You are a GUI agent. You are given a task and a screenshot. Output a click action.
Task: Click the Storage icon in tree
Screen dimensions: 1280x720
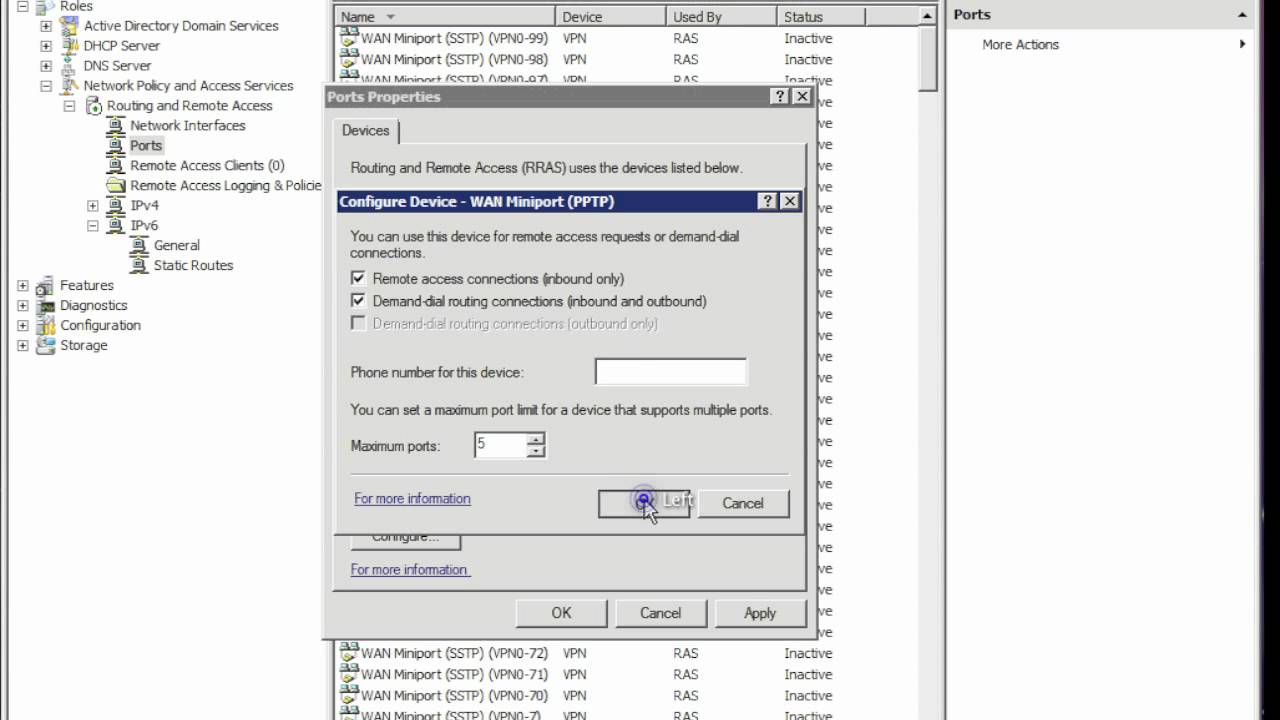point(45,346)
